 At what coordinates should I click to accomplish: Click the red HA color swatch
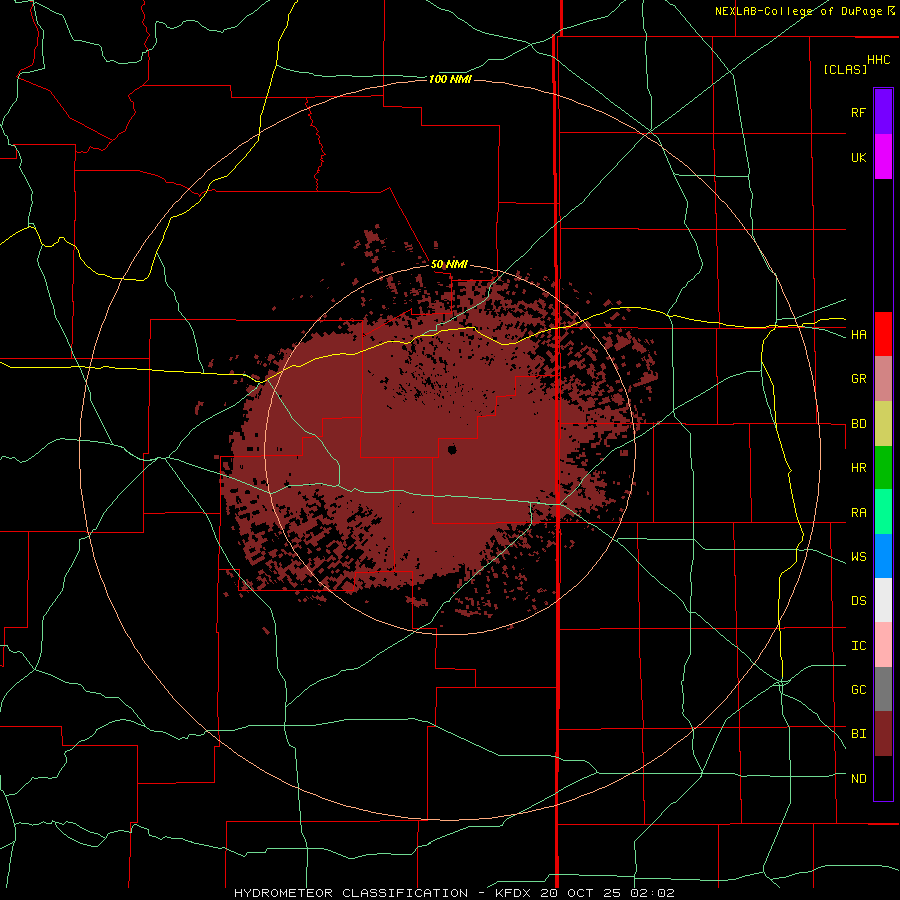point(883,334)
